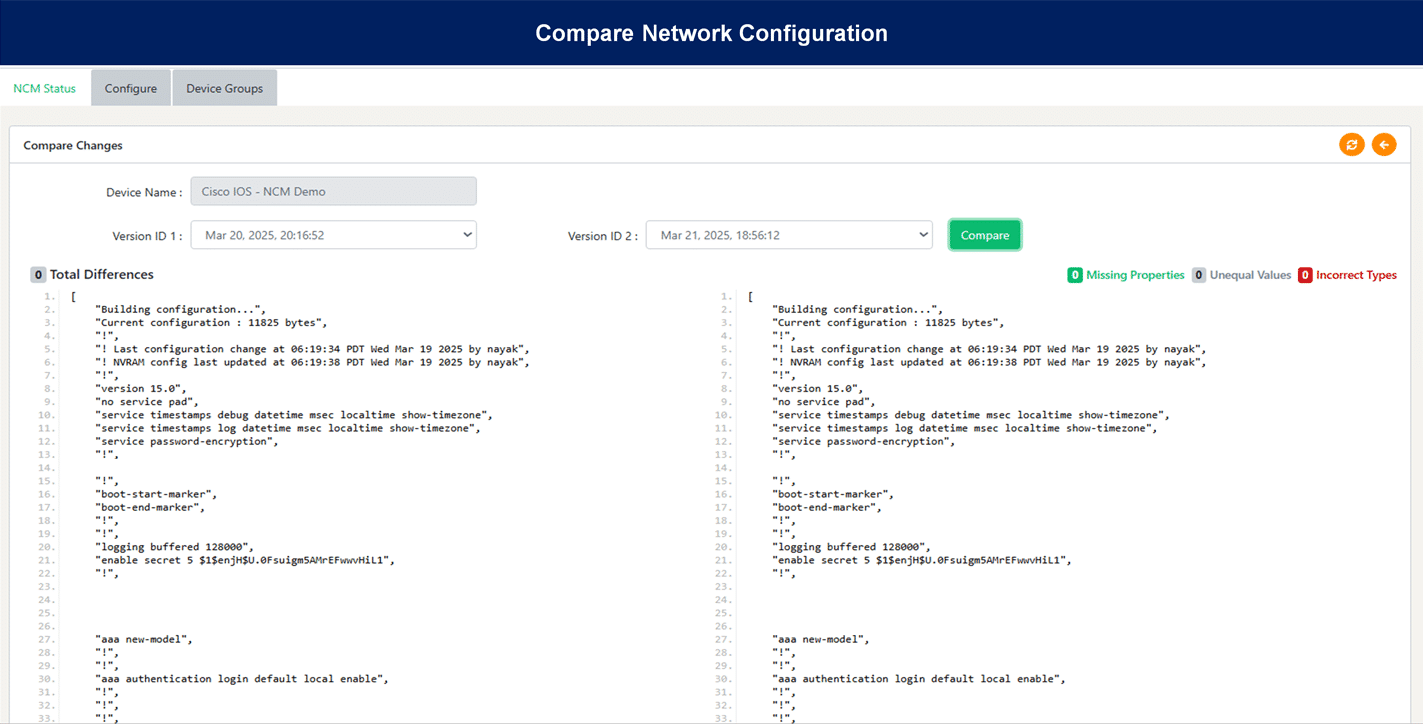Click the gray Unequal Values count badge

(x=1199, y=275)
